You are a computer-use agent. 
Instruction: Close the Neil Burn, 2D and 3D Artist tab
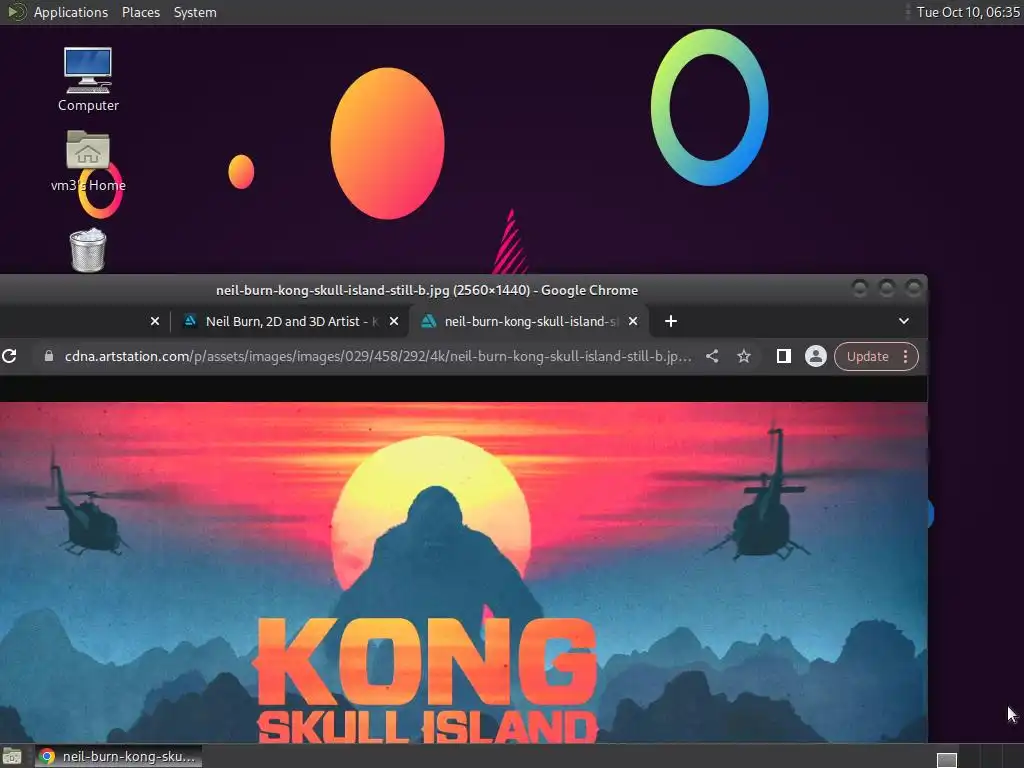click(x=394, y=321)
